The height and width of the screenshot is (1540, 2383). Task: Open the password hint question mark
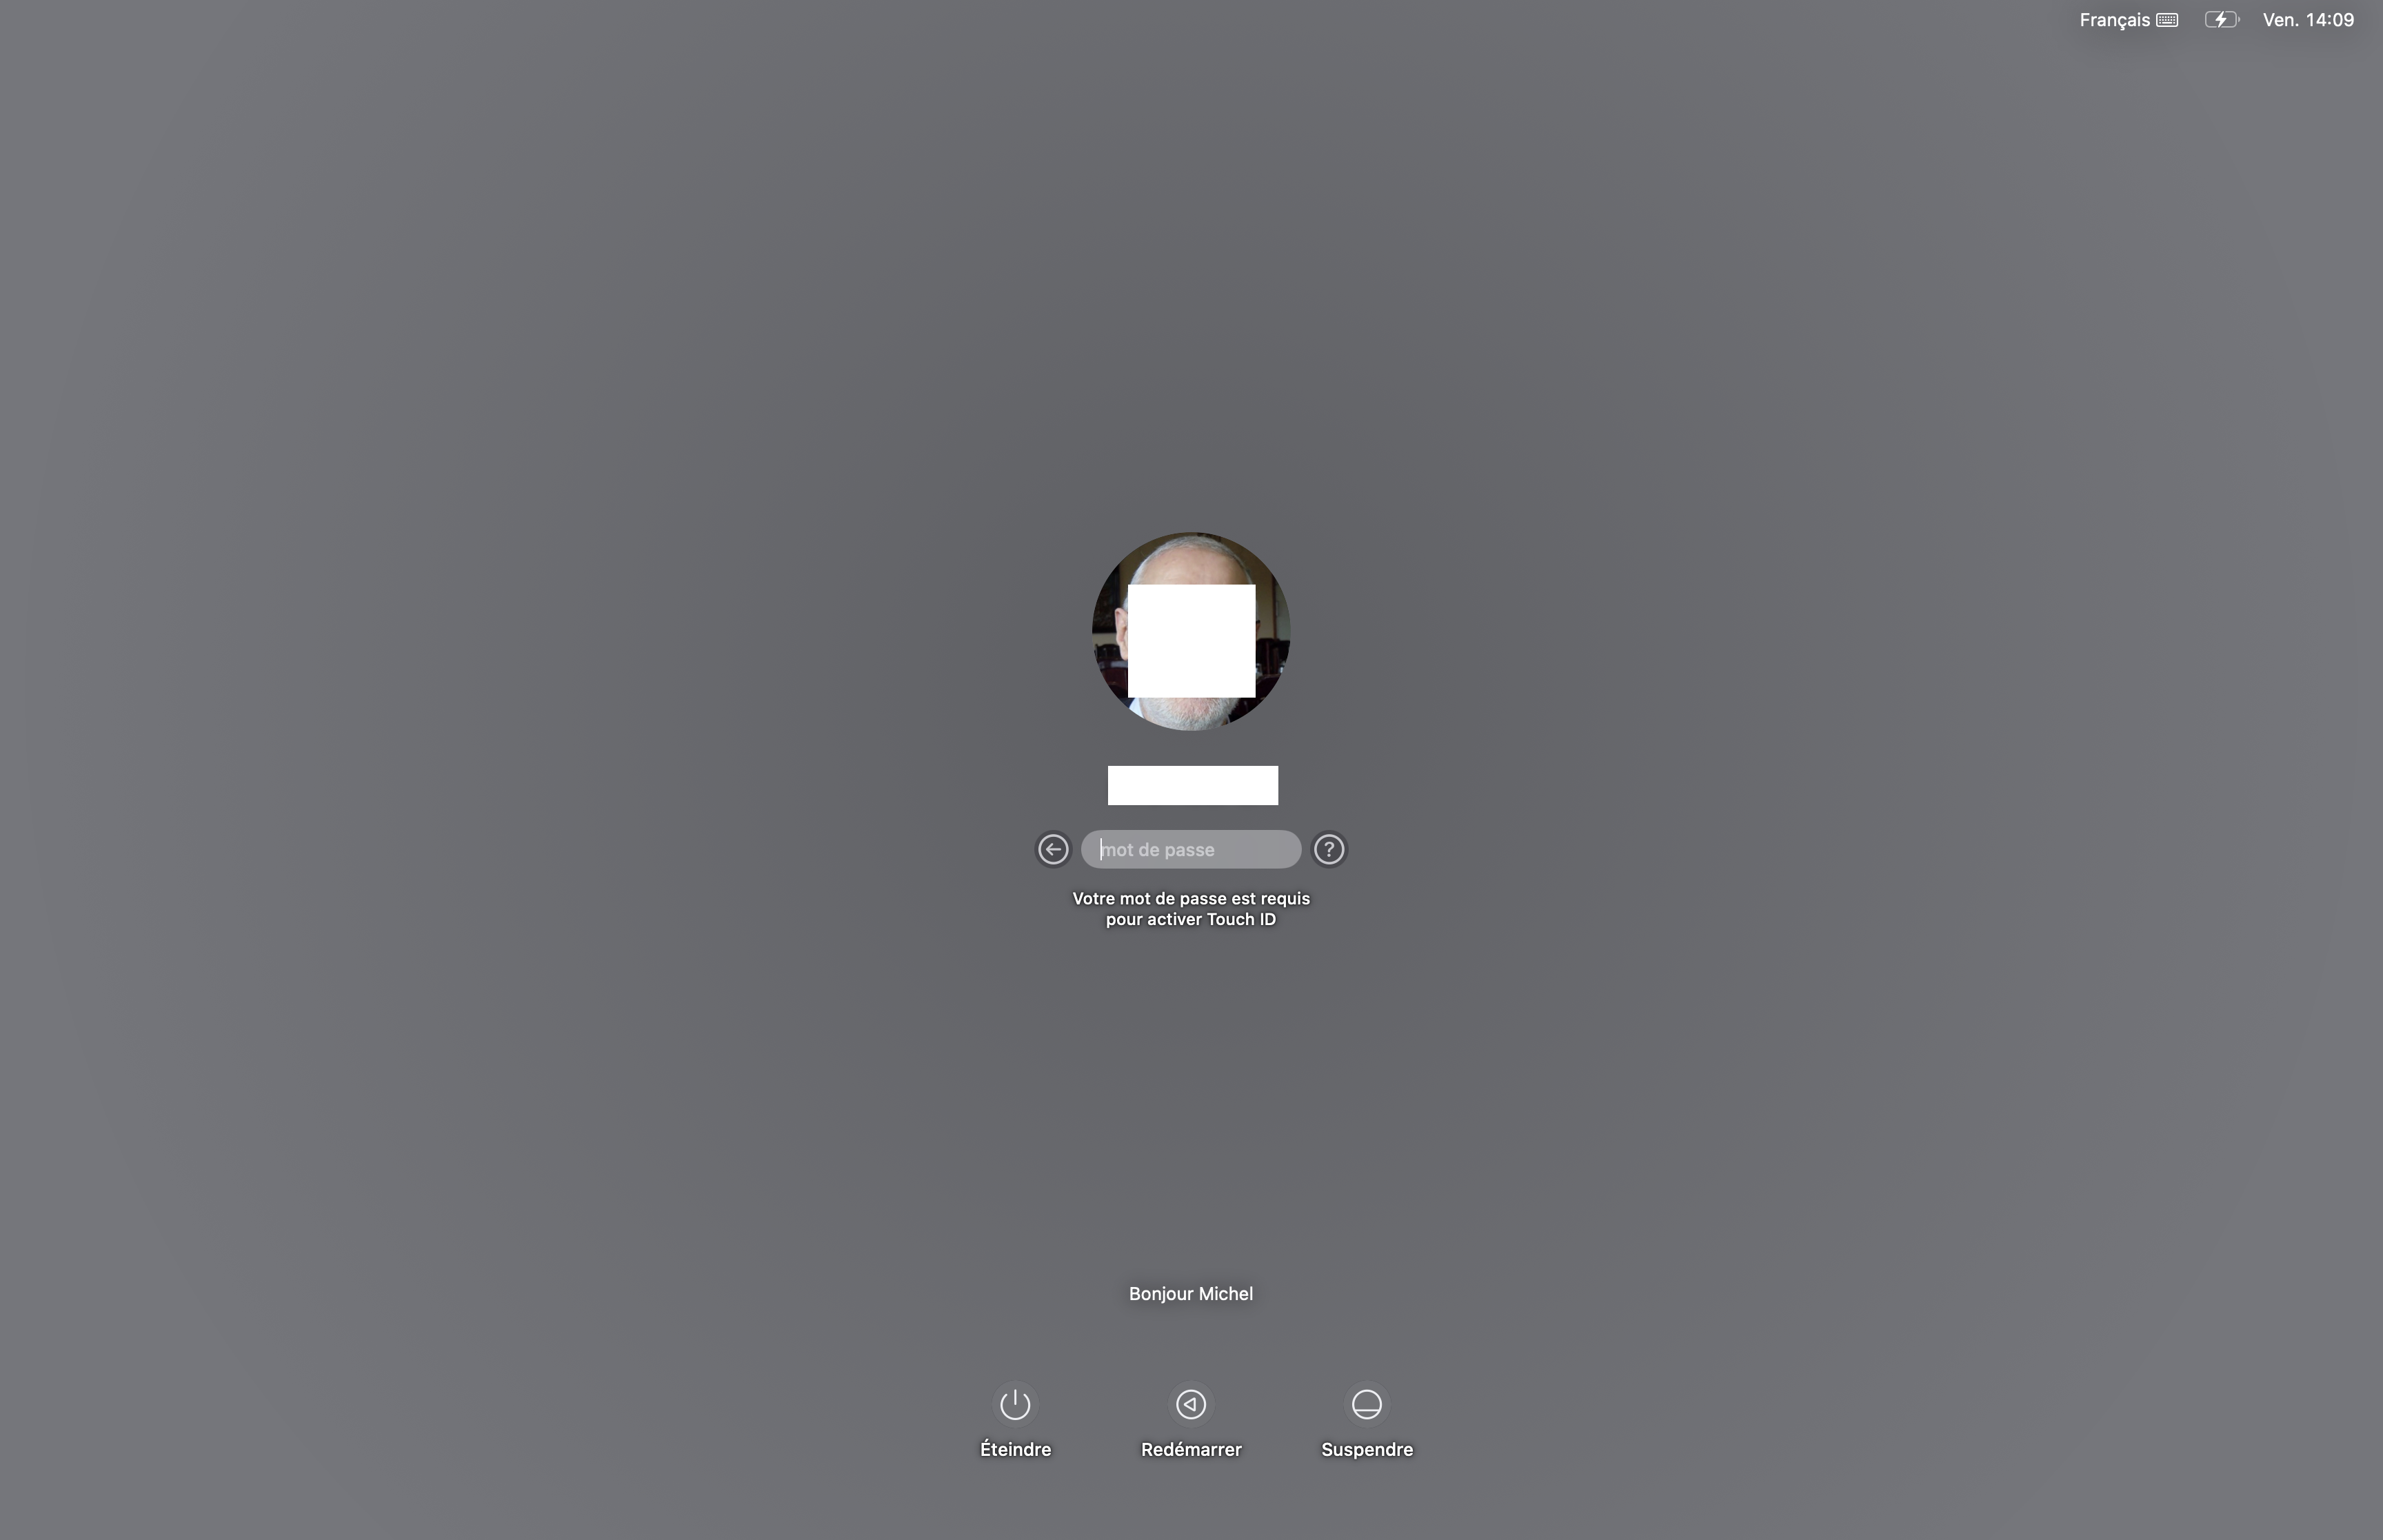pos(1328,849)
